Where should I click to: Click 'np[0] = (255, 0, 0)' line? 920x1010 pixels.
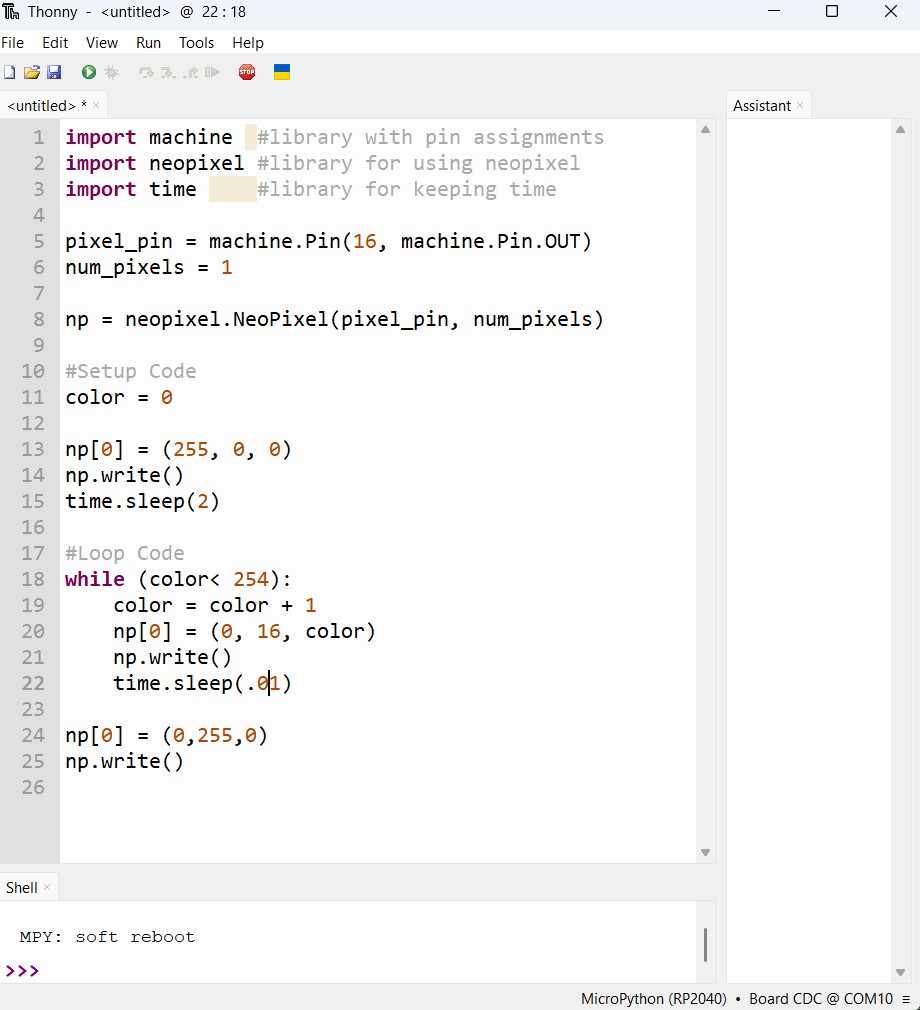(x=178, y=450)
